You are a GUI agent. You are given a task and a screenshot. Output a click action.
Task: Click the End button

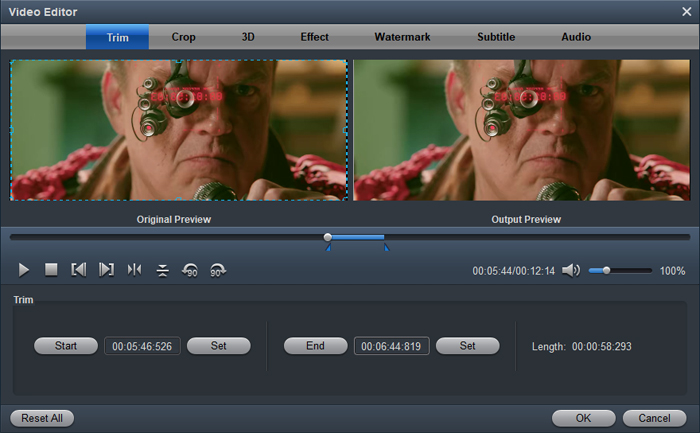coord(316,346)
